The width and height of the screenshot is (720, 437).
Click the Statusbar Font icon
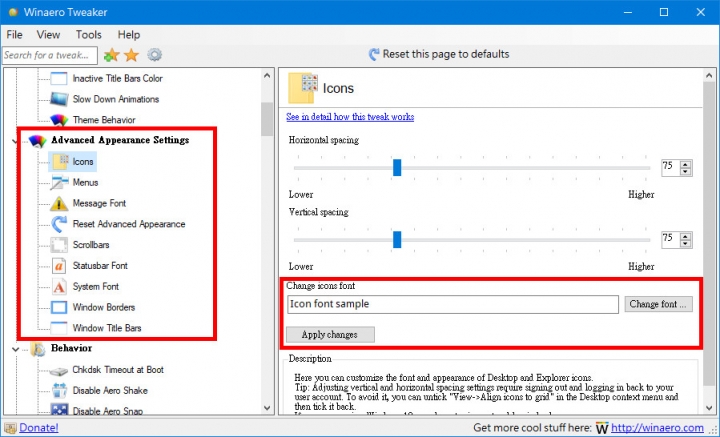[x=59, y=266]
